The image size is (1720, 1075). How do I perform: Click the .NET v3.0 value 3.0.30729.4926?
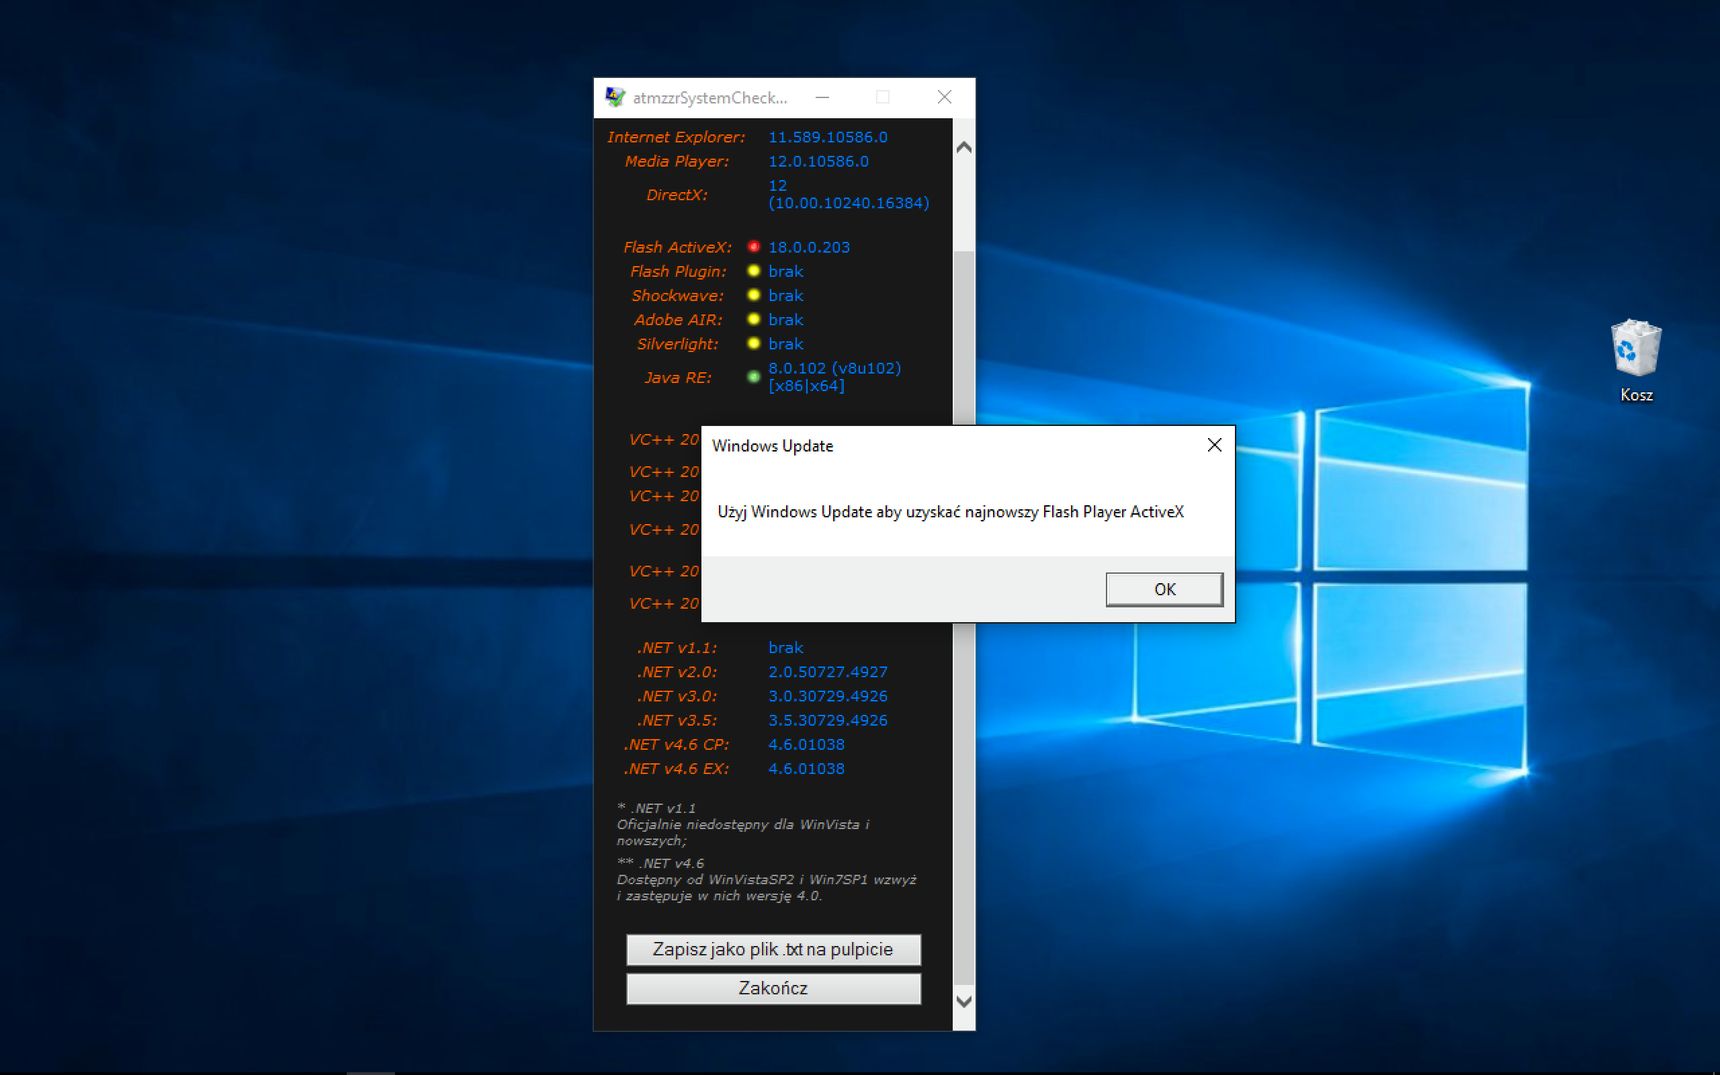point(828,696)
